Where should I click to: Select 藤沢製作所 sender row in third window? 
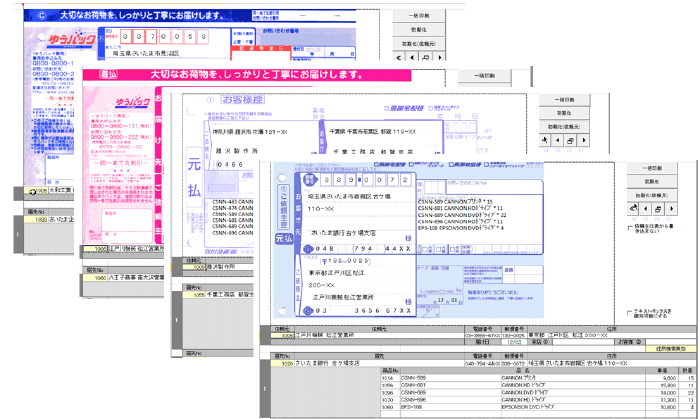[218, 267]
